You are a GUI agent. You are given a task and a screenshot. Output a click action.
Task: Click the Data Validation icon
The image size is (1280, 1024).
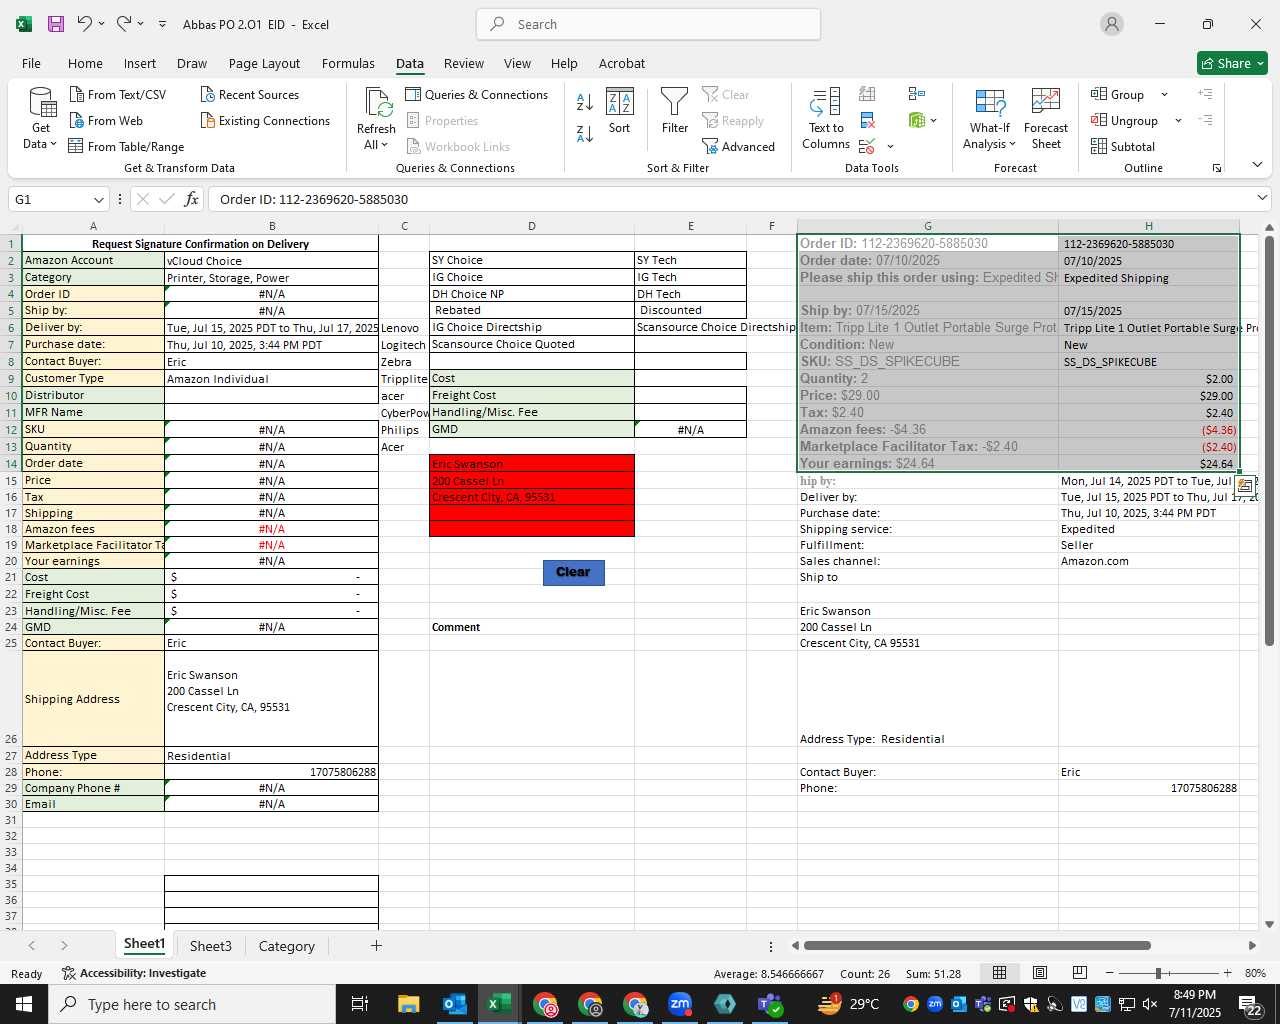[x=867, y=147]
